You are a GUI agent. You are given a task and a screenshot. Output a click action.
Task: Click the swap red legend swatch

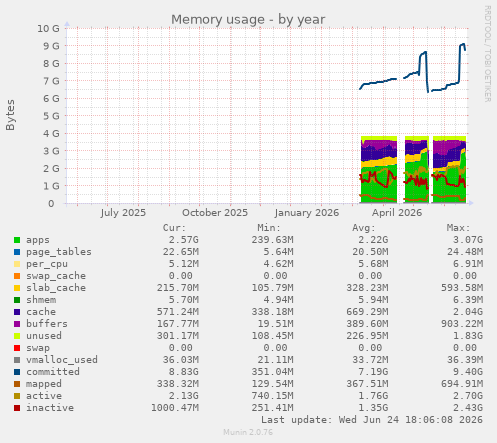pyautogui.click(x=17, y=348)
